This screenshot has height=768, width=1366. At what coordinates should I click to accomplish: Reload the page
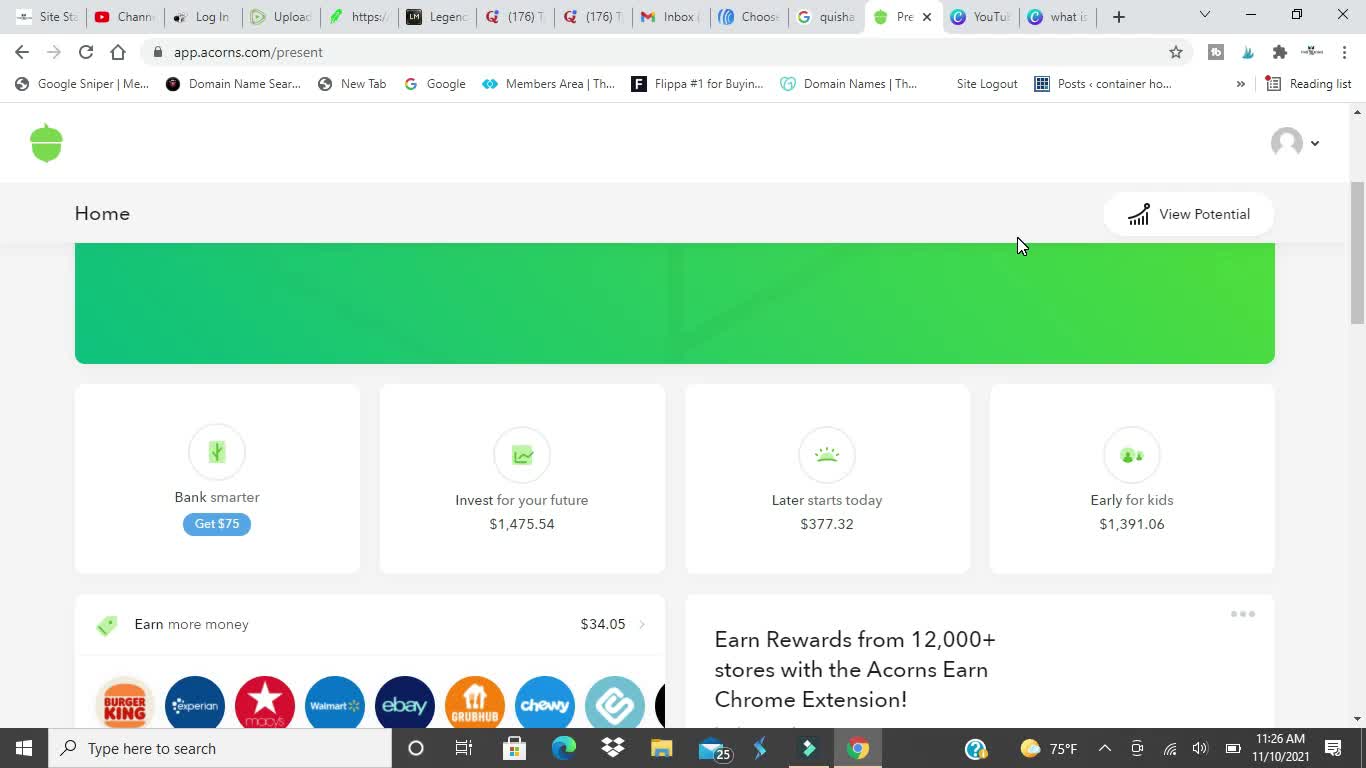click(86, 52)
